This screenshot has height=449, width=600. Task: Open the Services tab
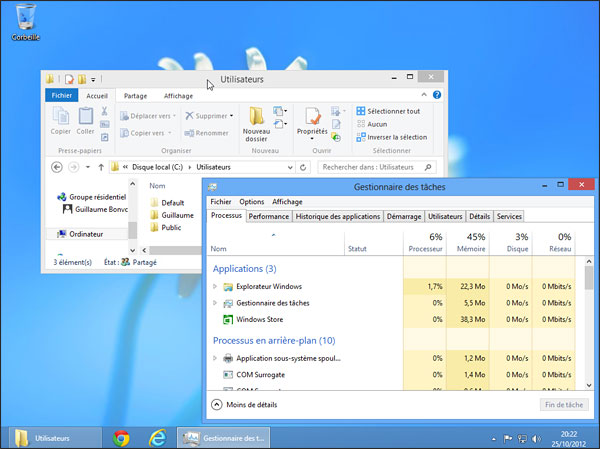509,216
